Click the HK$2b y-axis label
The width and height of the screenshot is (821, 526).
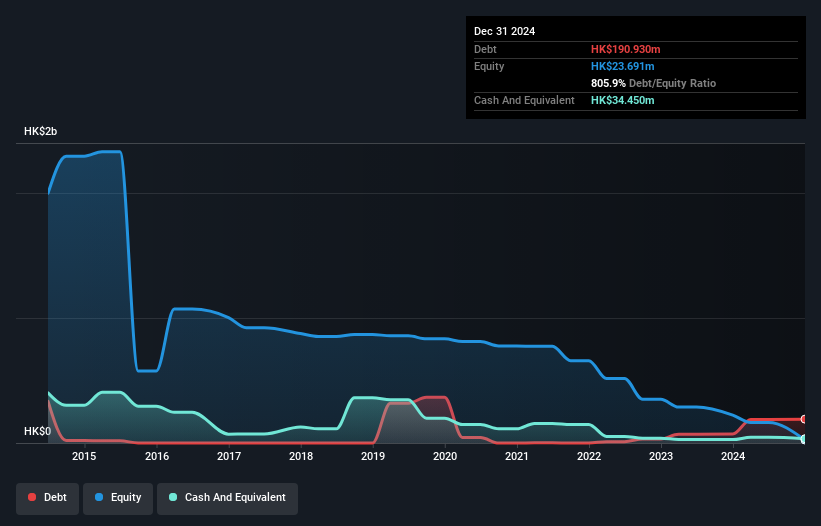pyautogui.click(x=40, y=131)
